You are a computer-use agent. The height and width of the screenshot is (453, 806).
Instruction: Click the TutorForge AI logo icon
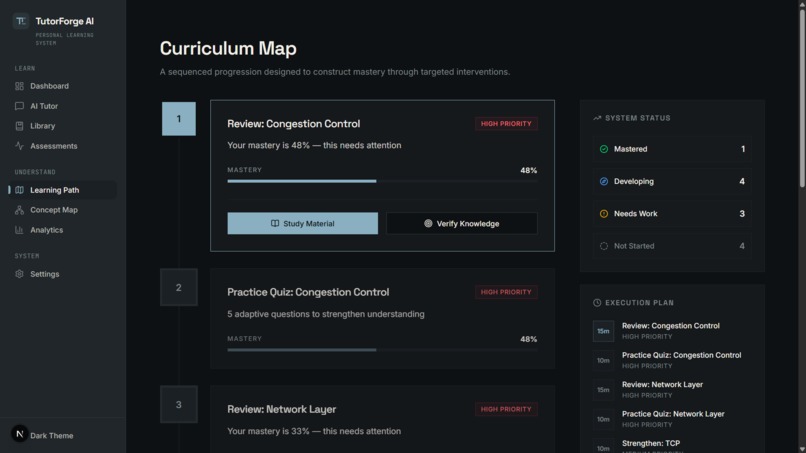pos(21,21)
